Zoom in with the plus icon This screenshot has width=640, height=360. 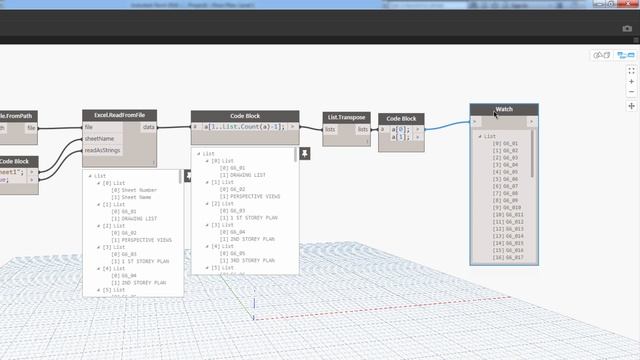pos(631,82)
